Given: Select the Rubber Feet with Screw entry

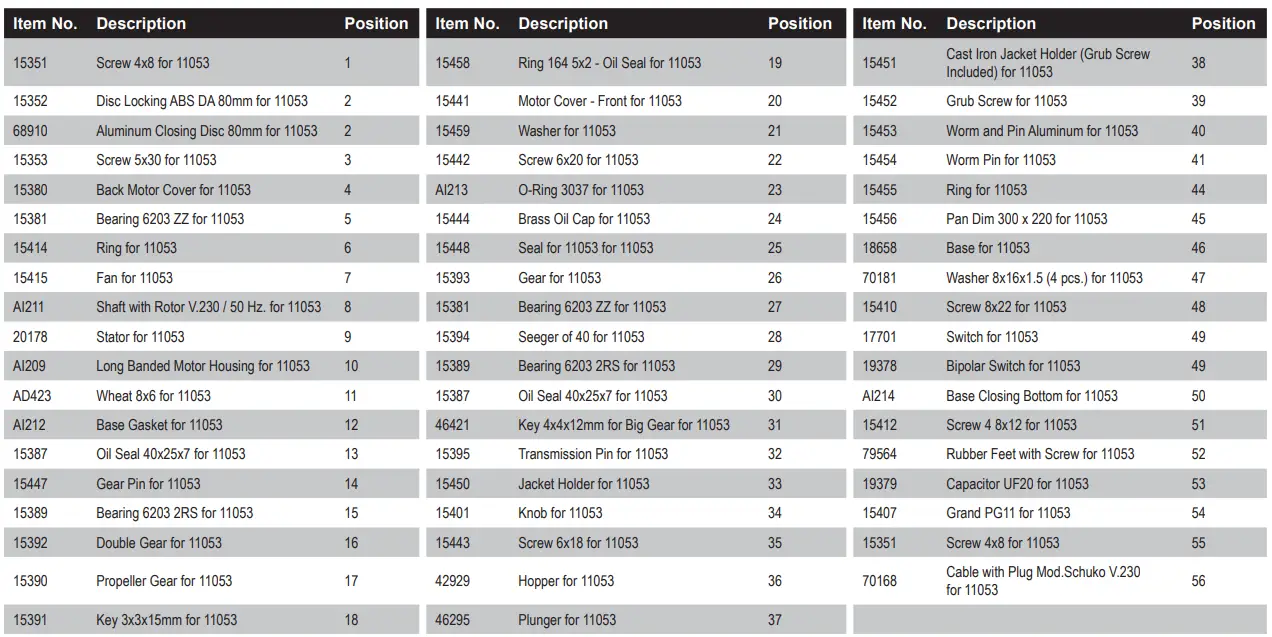Looking at the screenshot, I should pyautogui.click(x=1040, y=454).
